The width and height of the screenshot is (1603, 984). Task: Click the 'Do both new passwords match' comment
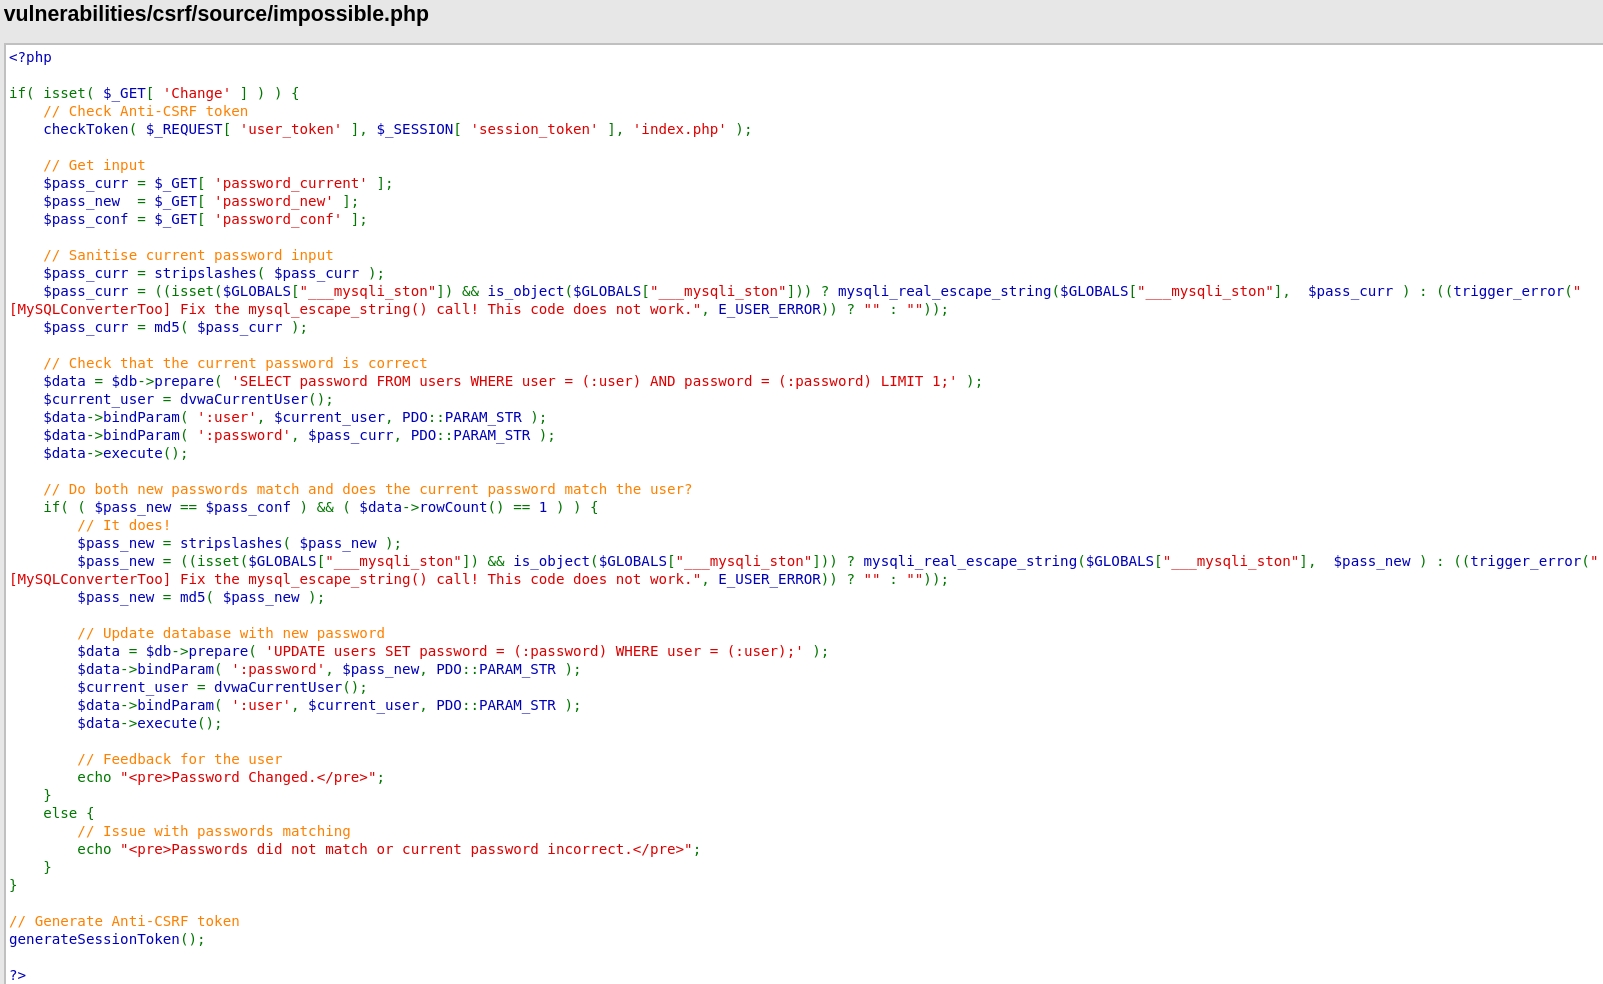click(367, 489)
